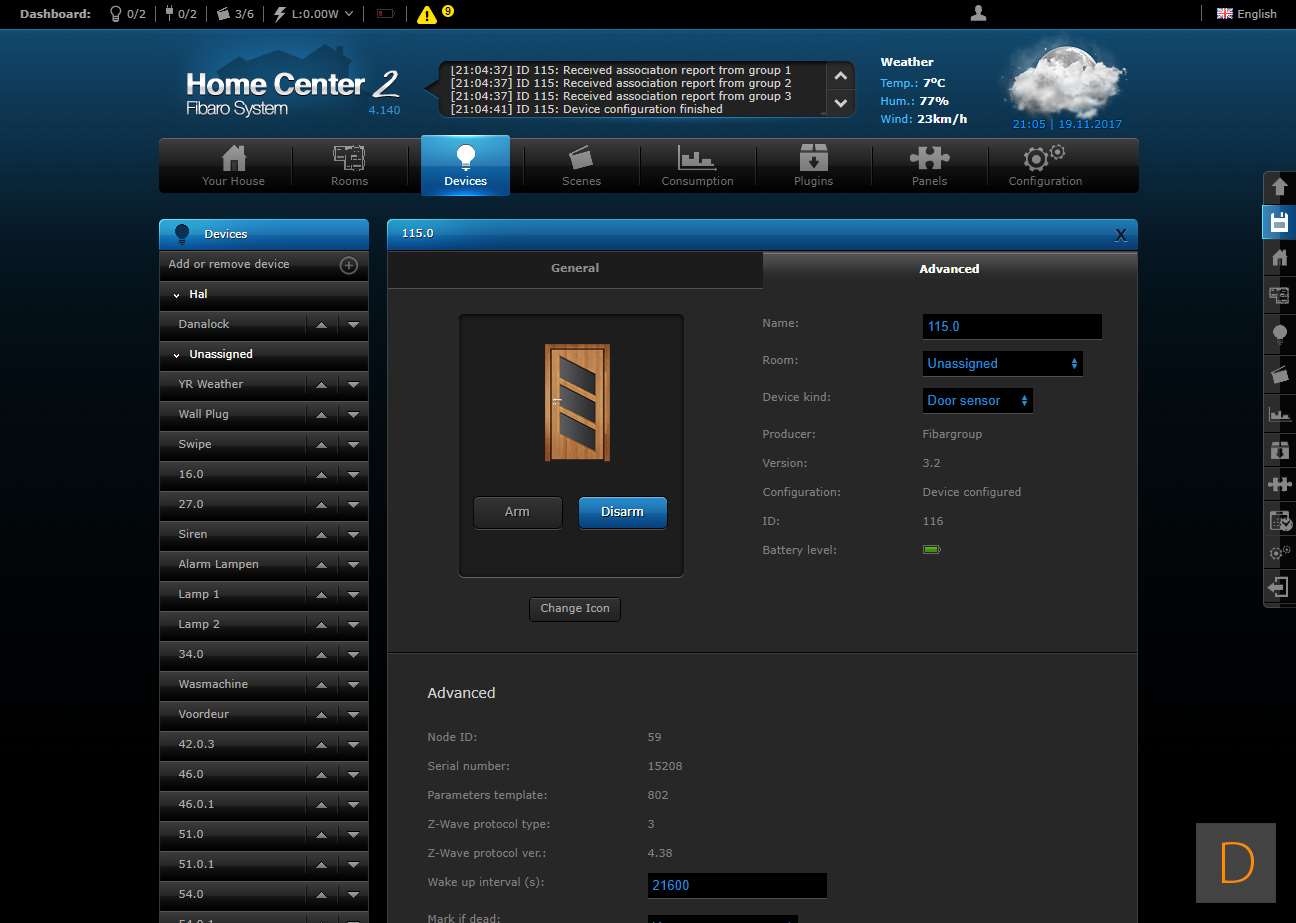Click the yellow warning notifications icon
1296x923 pixels.
click(x=427, y=15)
